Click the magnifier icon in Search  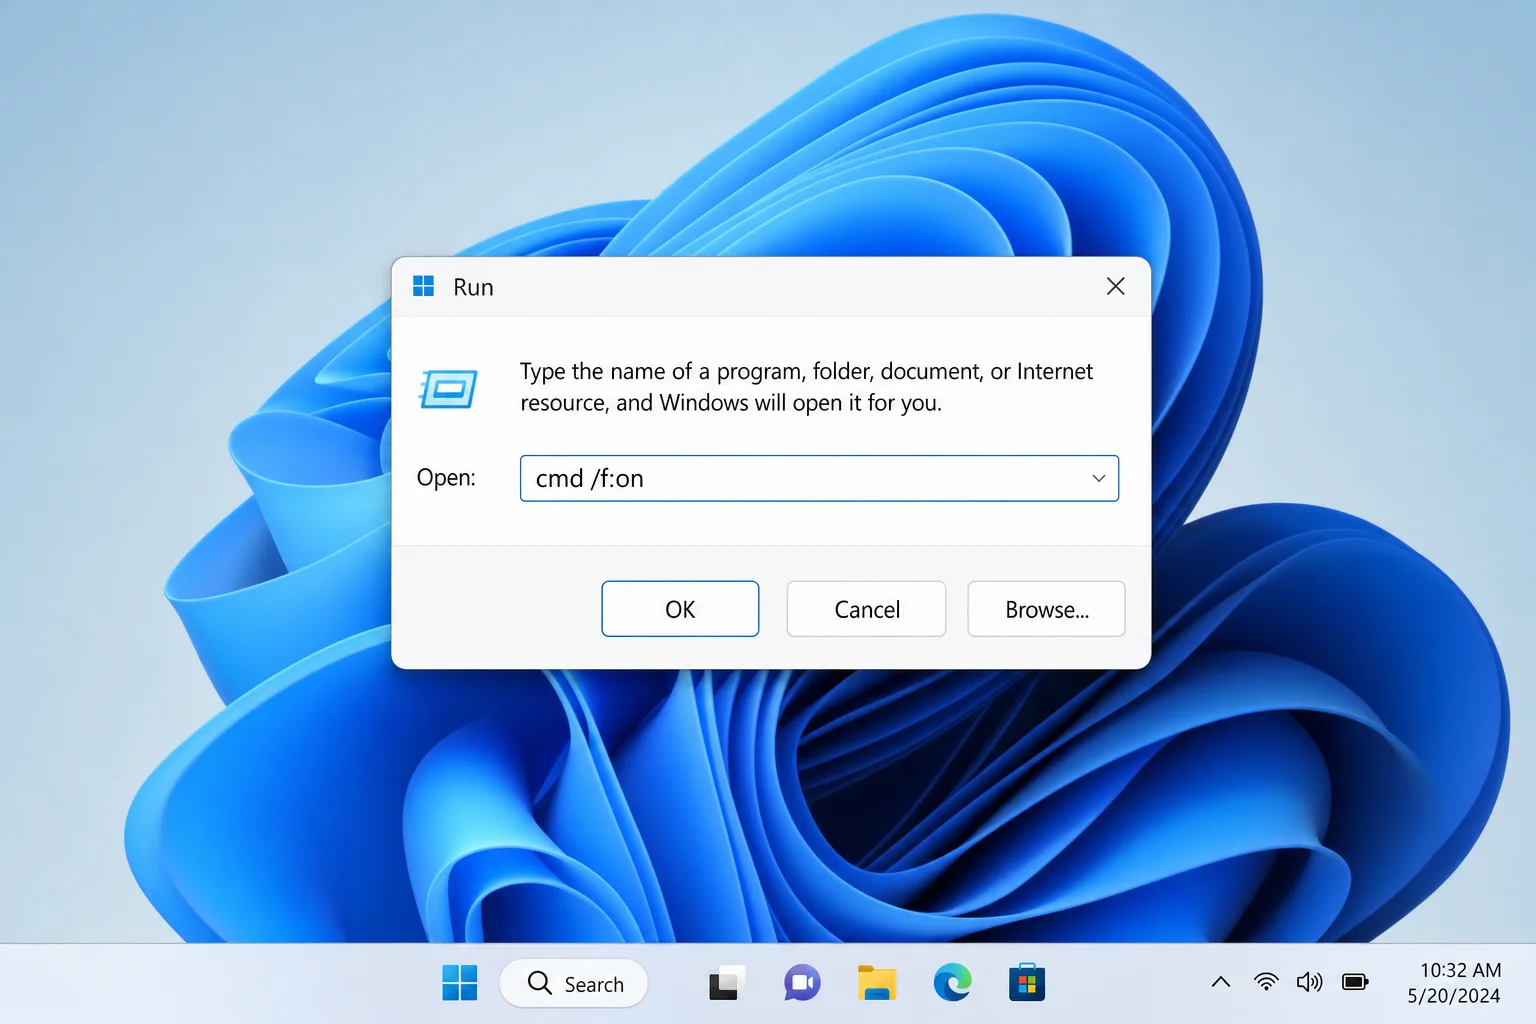coord(540,983)
